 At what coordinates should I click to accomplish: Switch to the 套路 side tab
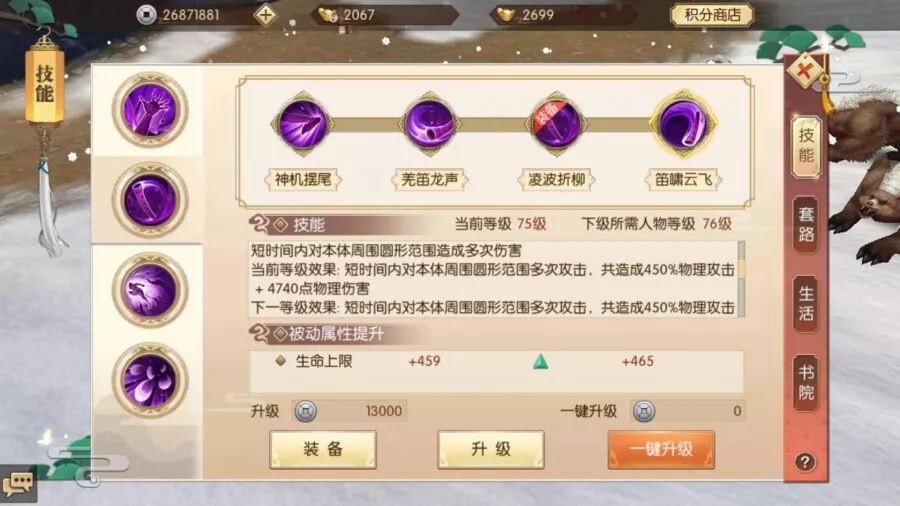pyautogui.click(x=806, y=225)
